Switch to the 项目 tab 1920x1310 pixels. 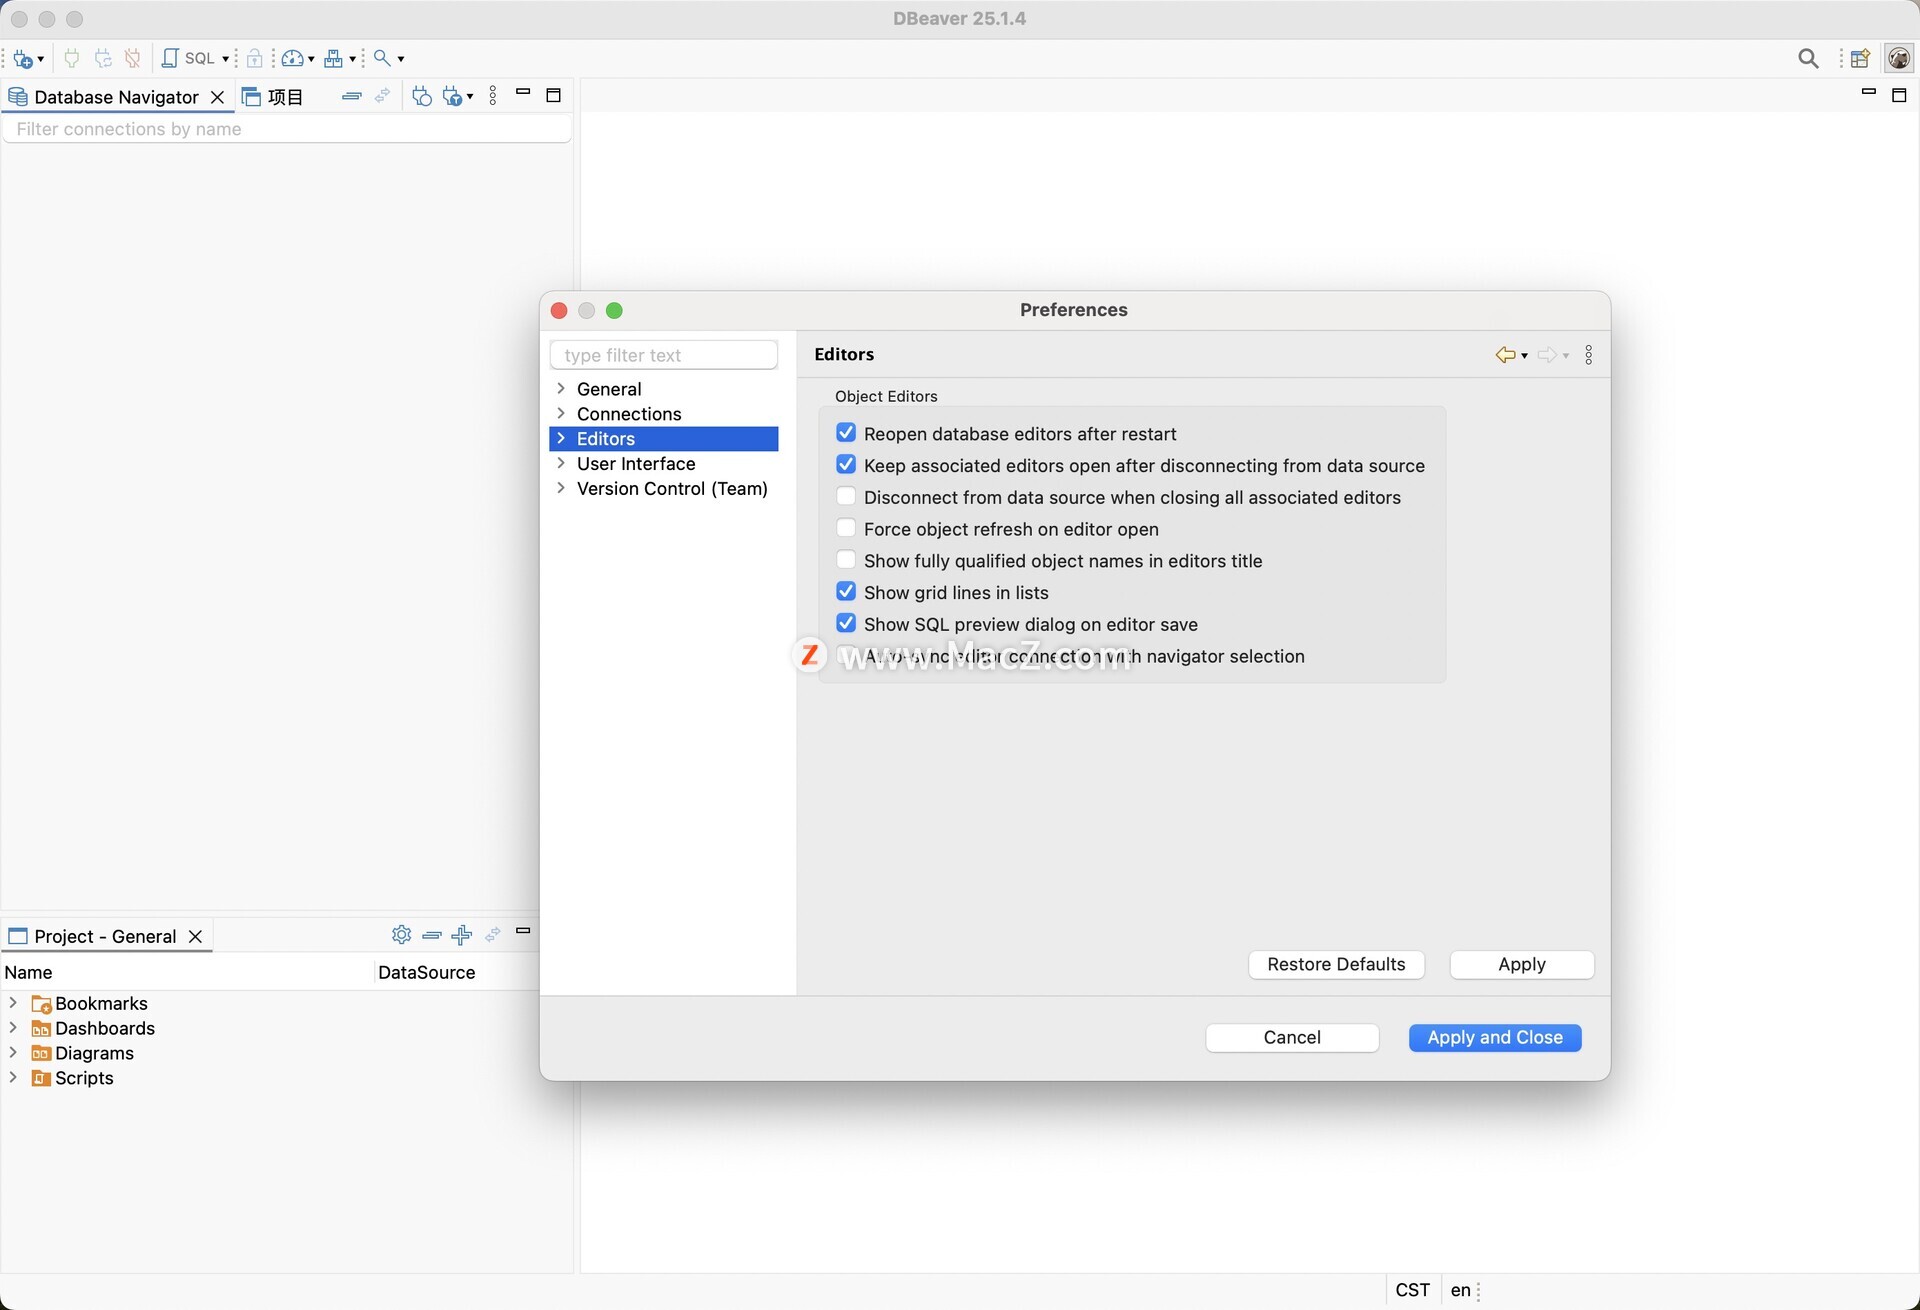click(x=273, y=97)
